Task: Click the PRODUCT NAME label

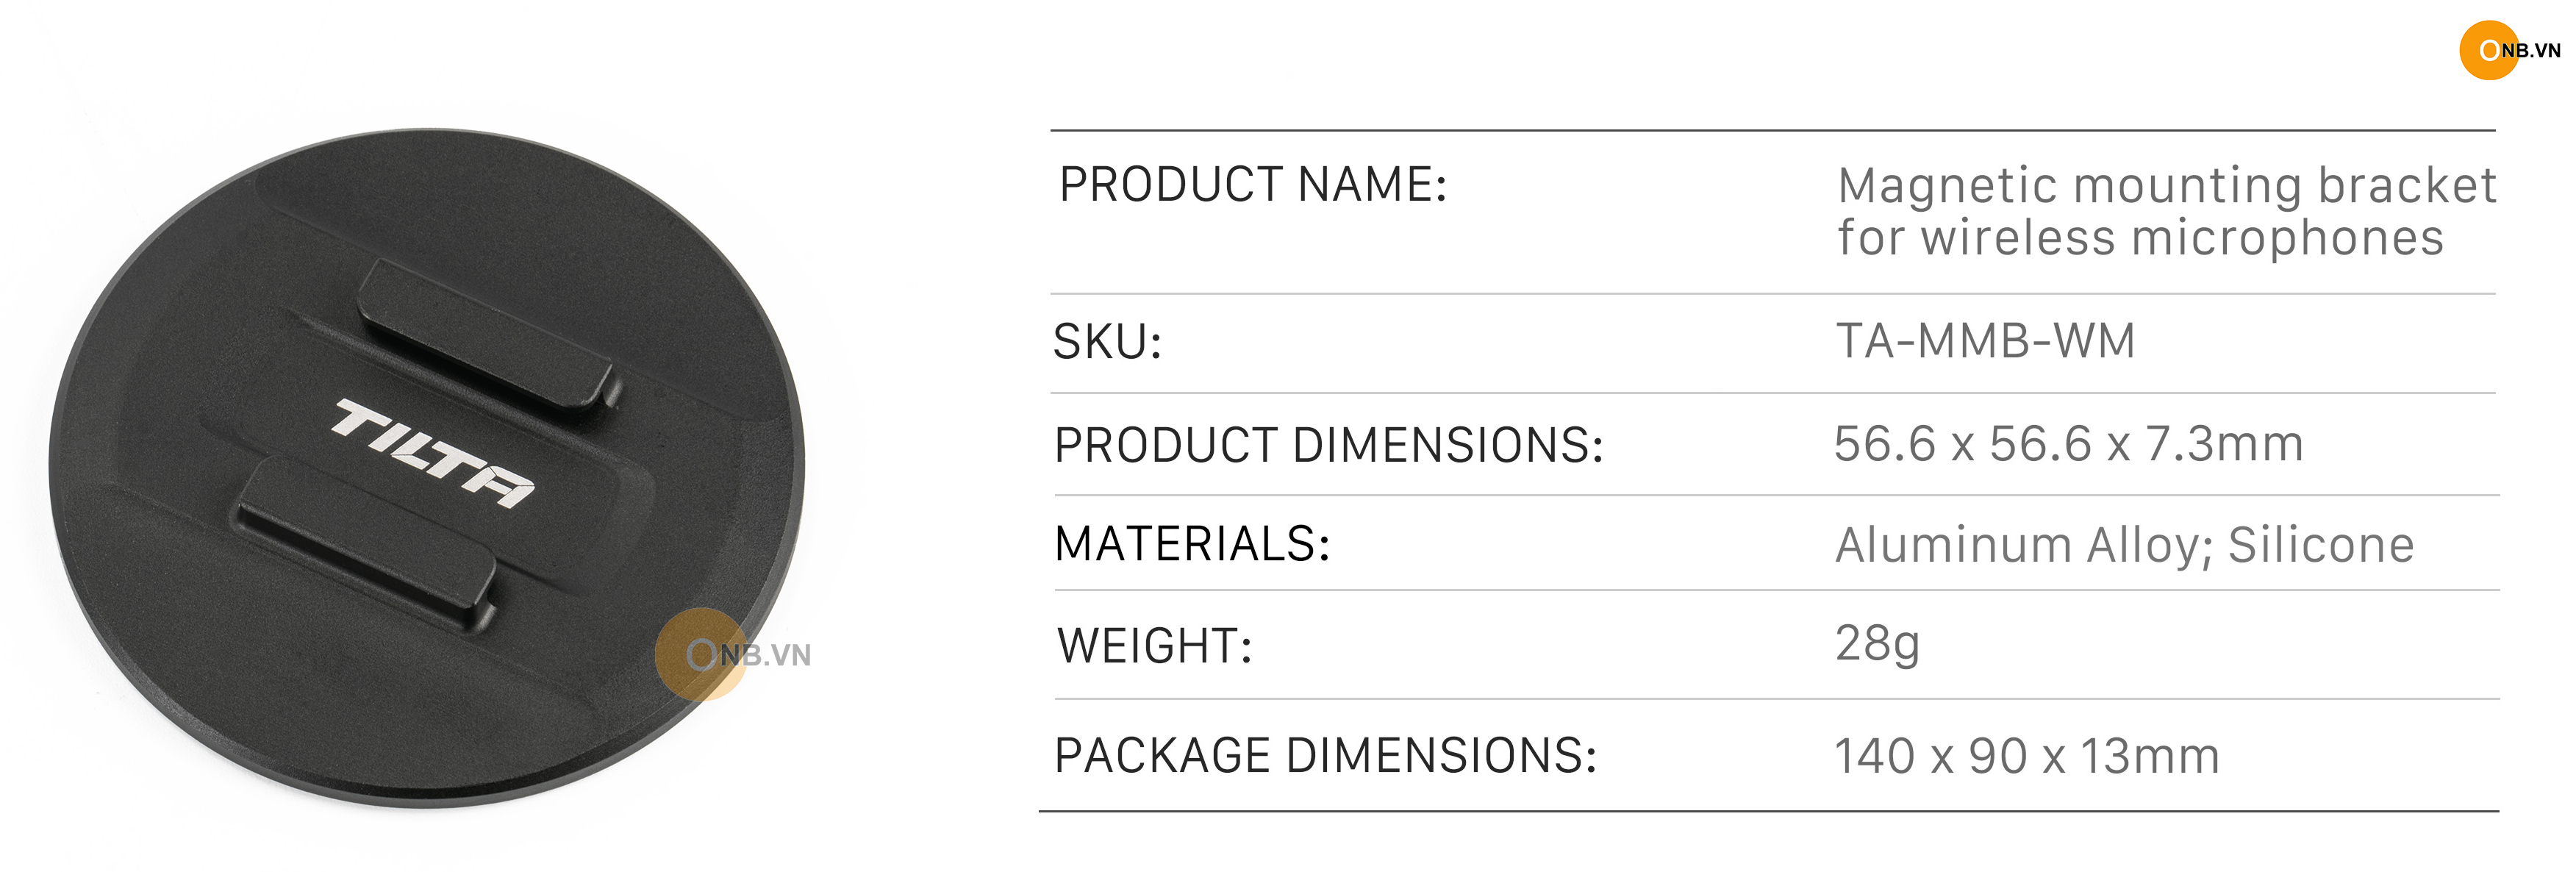Action: tap(1253, 185)
